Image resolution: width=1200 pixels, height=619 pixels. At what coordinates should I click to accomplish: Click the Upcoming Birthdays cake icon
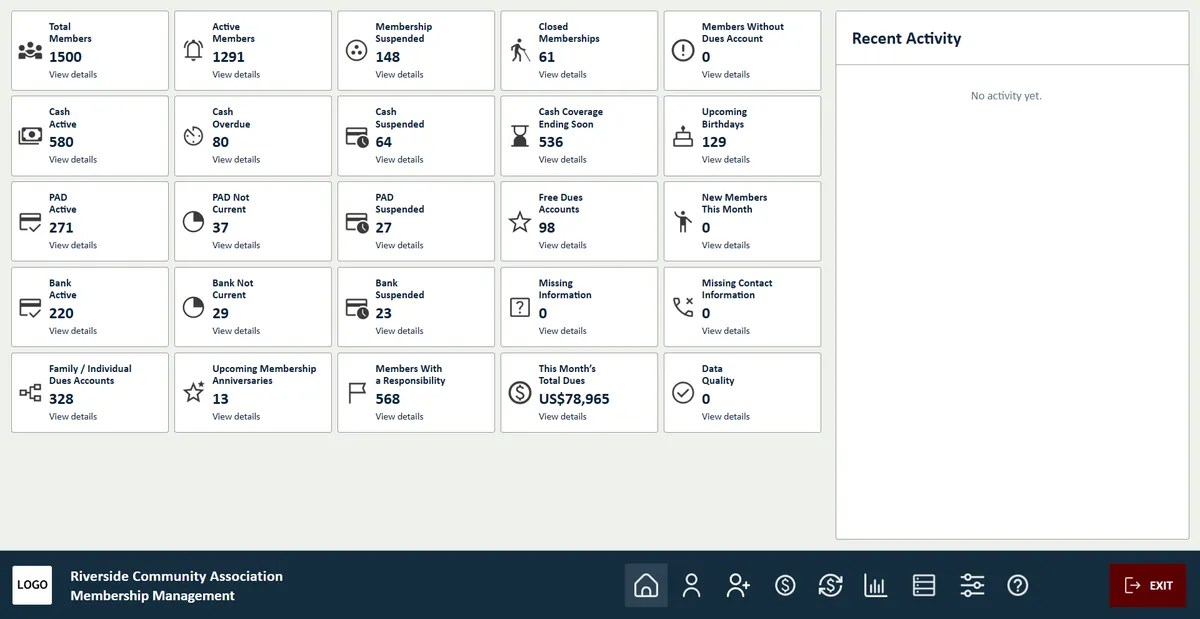683,137
